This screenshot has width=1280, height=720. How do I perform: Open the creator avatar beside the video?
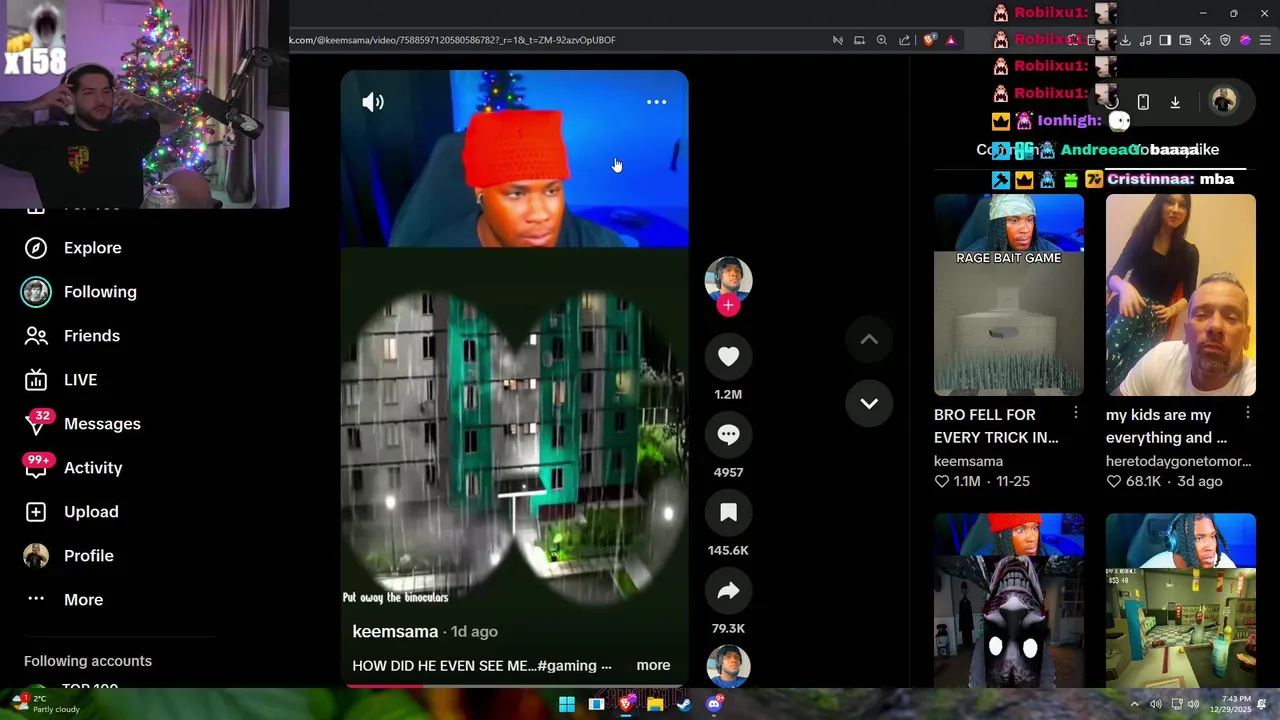728,279
